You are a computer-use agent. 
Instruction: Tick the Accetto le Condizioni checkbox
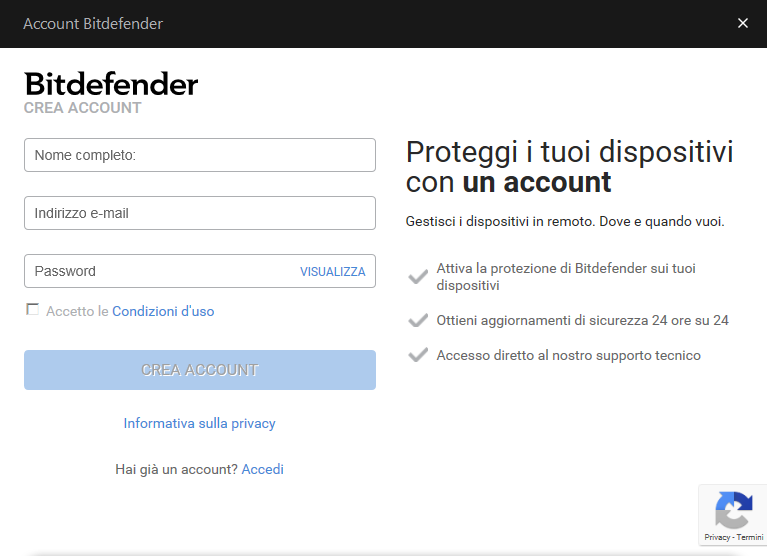tap(33, 310)
